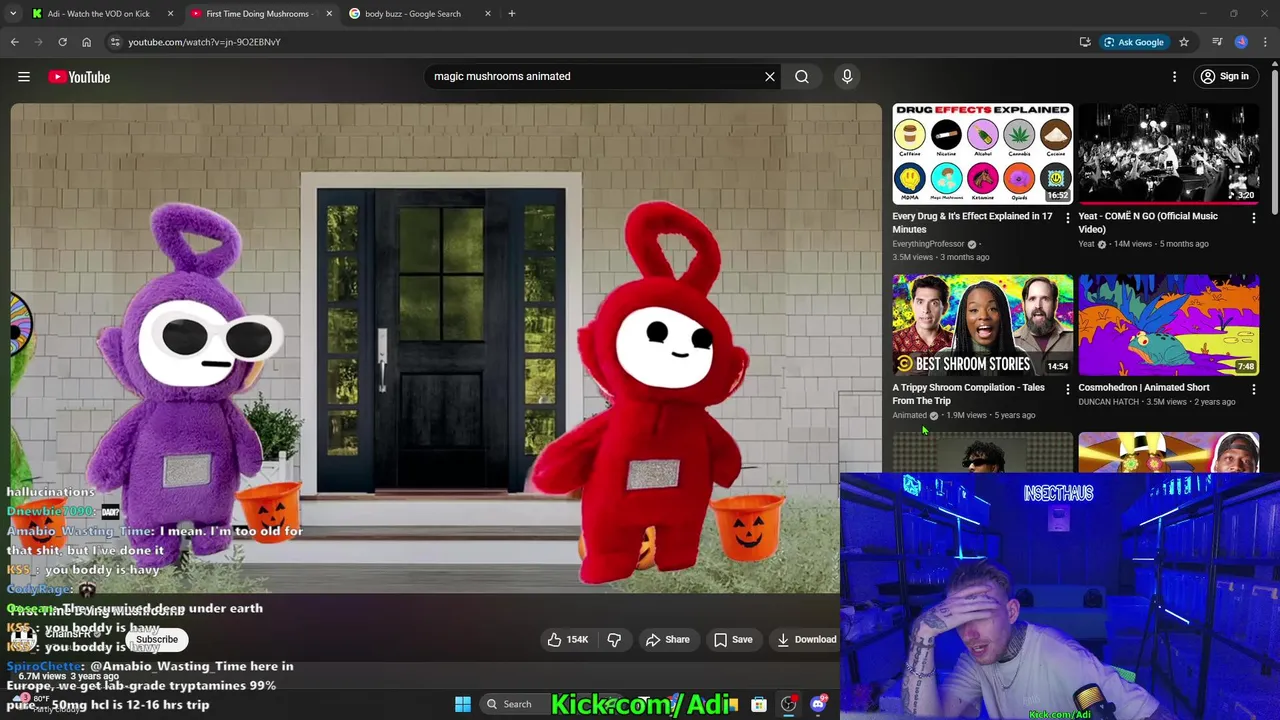Click the YouTube page vertical scrollbar
The height and width of the screenshot is (720, 1280).
click(1274, 140)
